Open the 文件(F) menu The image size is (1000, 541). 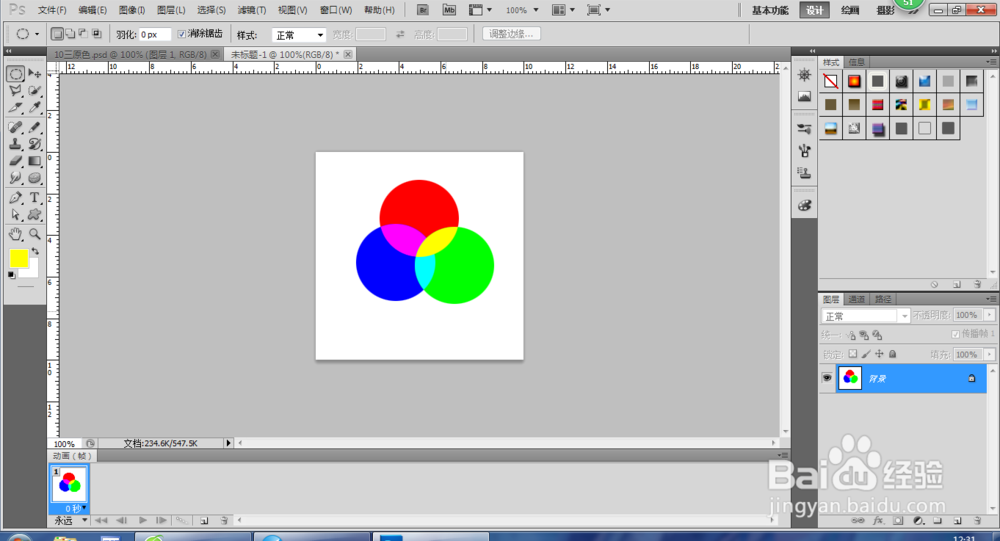tap(52, 10)
